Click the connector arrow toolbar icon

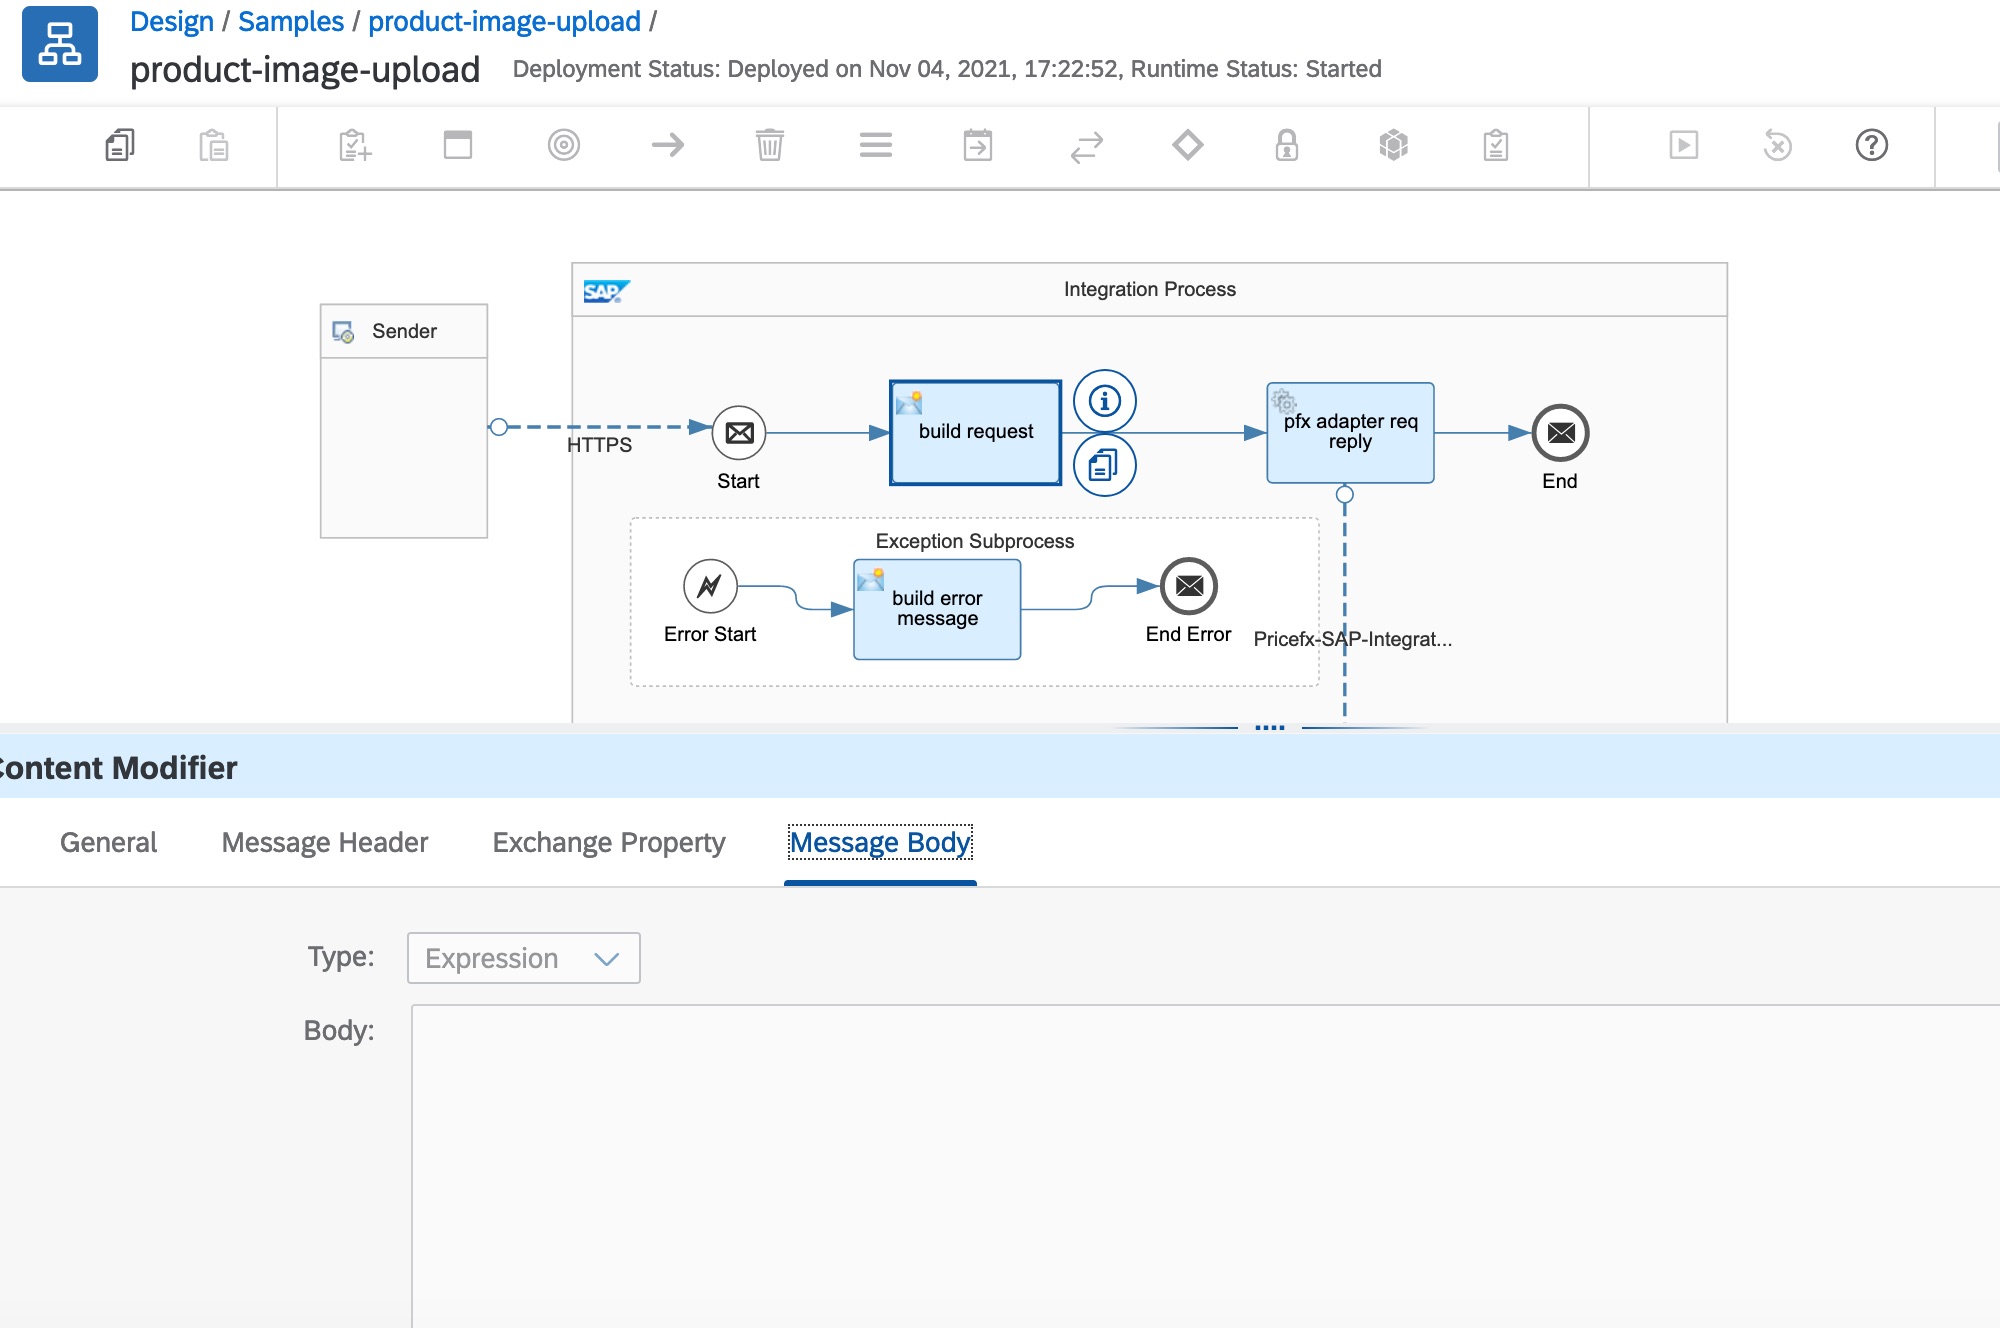[667, 146]
